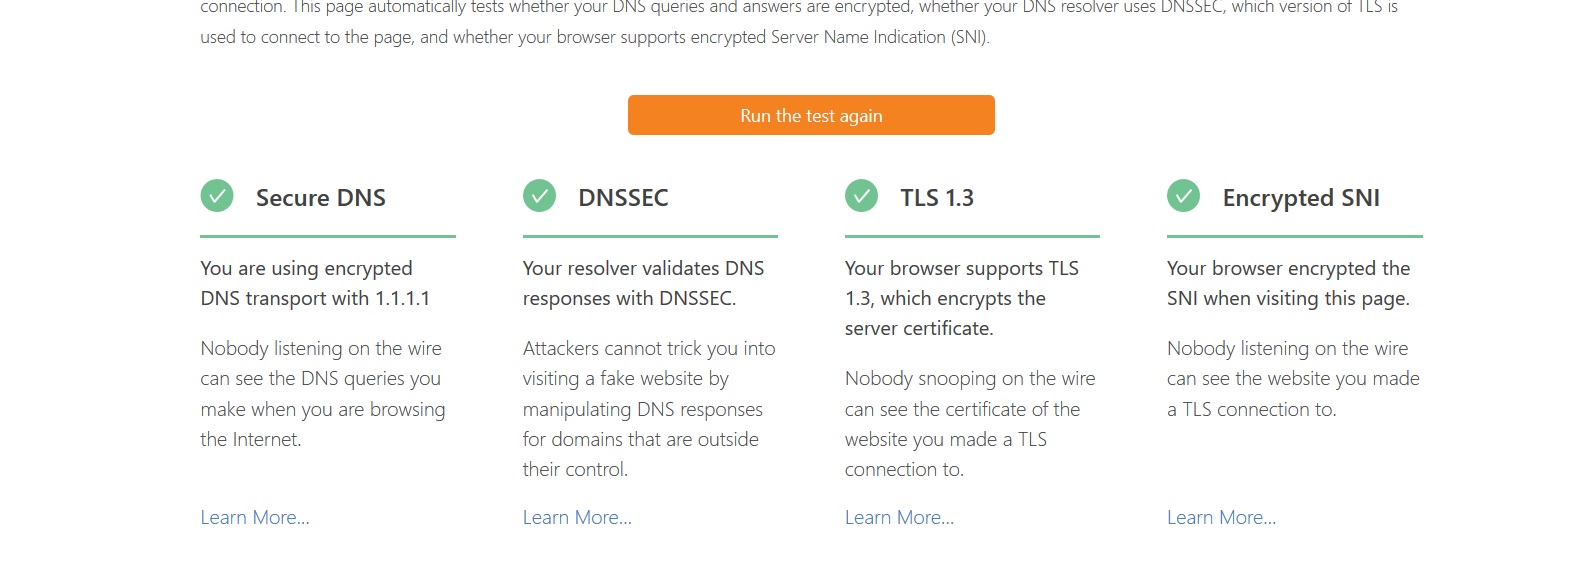Select the Encrypted SNI heading
This screenshot has height=568, width=1570.
[x=1301, y=198]
